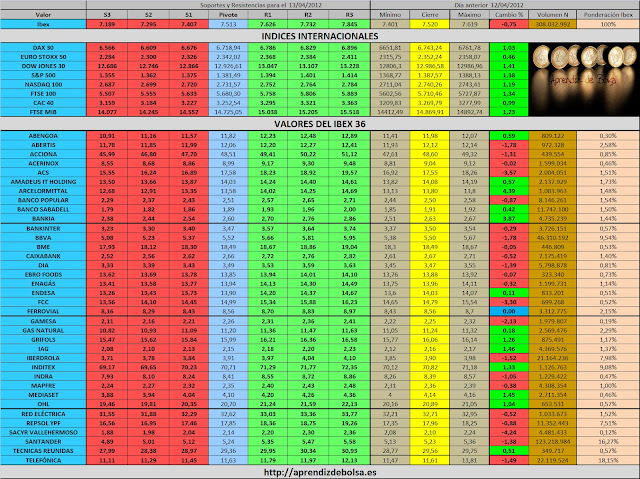
Task: Select TELEFÓNICA's weighting value 18,15%
Action: point(608,460)
